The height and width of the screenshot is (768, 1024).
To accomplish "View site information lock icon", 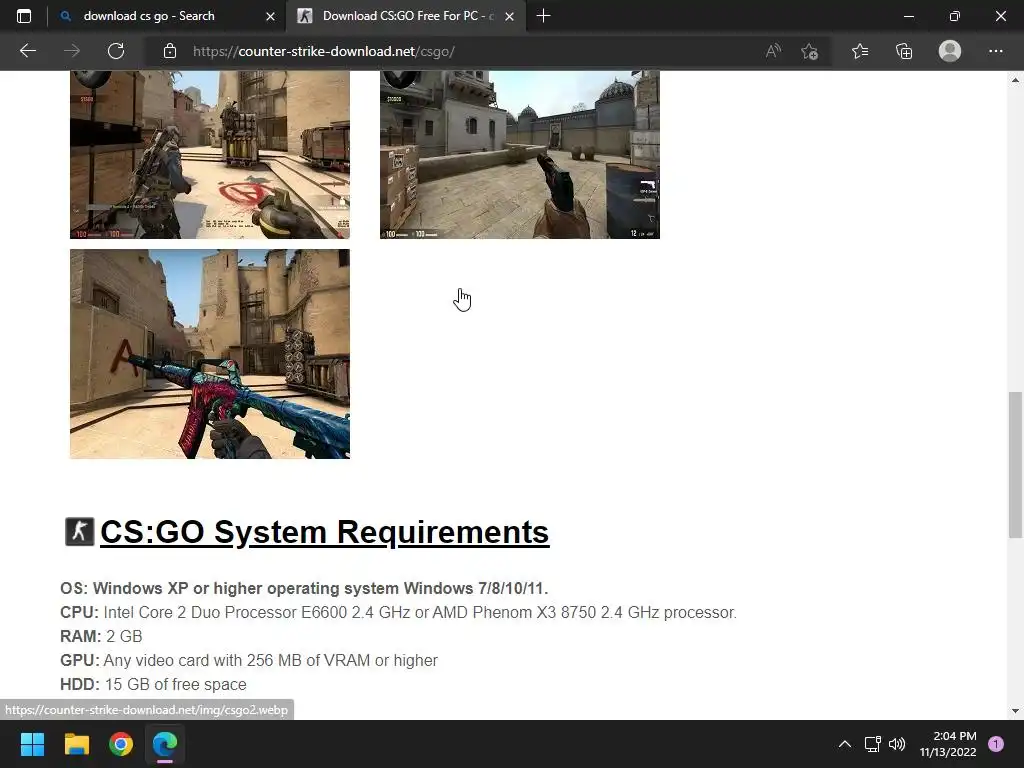I will click(170, 51).
